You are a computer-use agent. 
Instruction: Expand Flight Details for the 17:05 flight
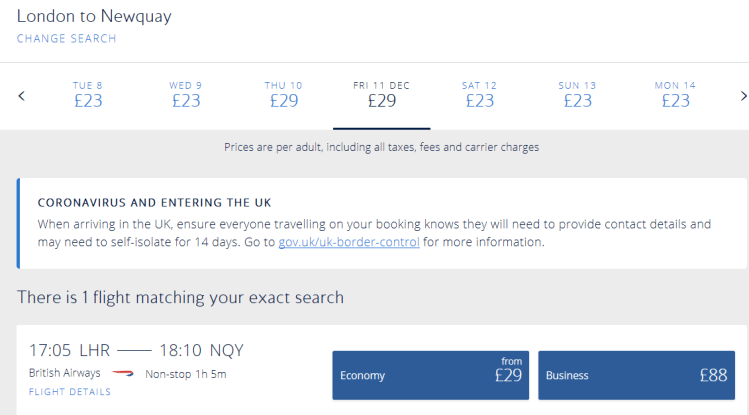(x=70, y=392)
